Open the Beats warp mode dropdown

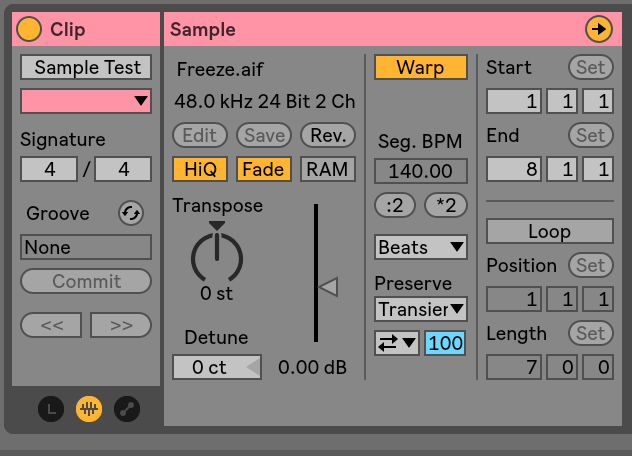click(421, 247)
